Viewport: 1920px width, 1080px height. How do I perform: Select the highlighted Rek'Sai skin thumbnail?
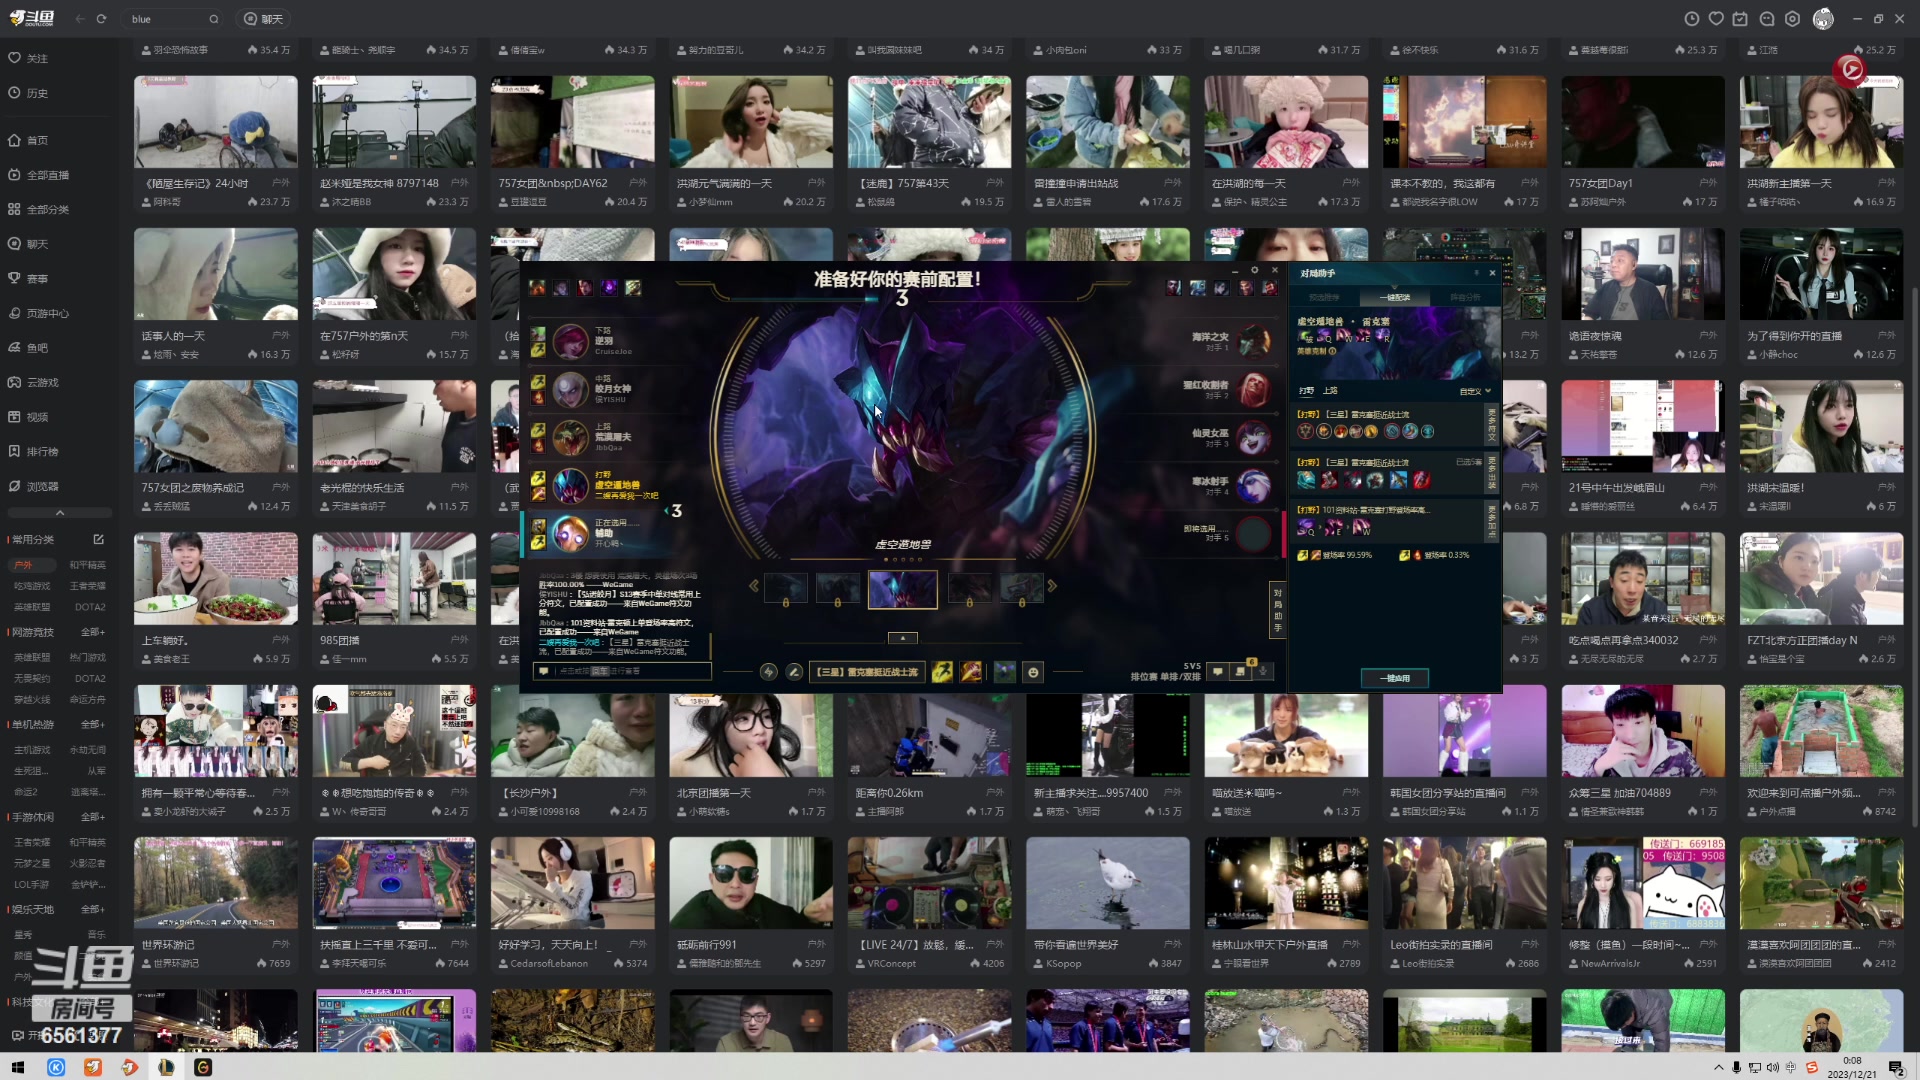pyautogui.click(x=902, y=589)
